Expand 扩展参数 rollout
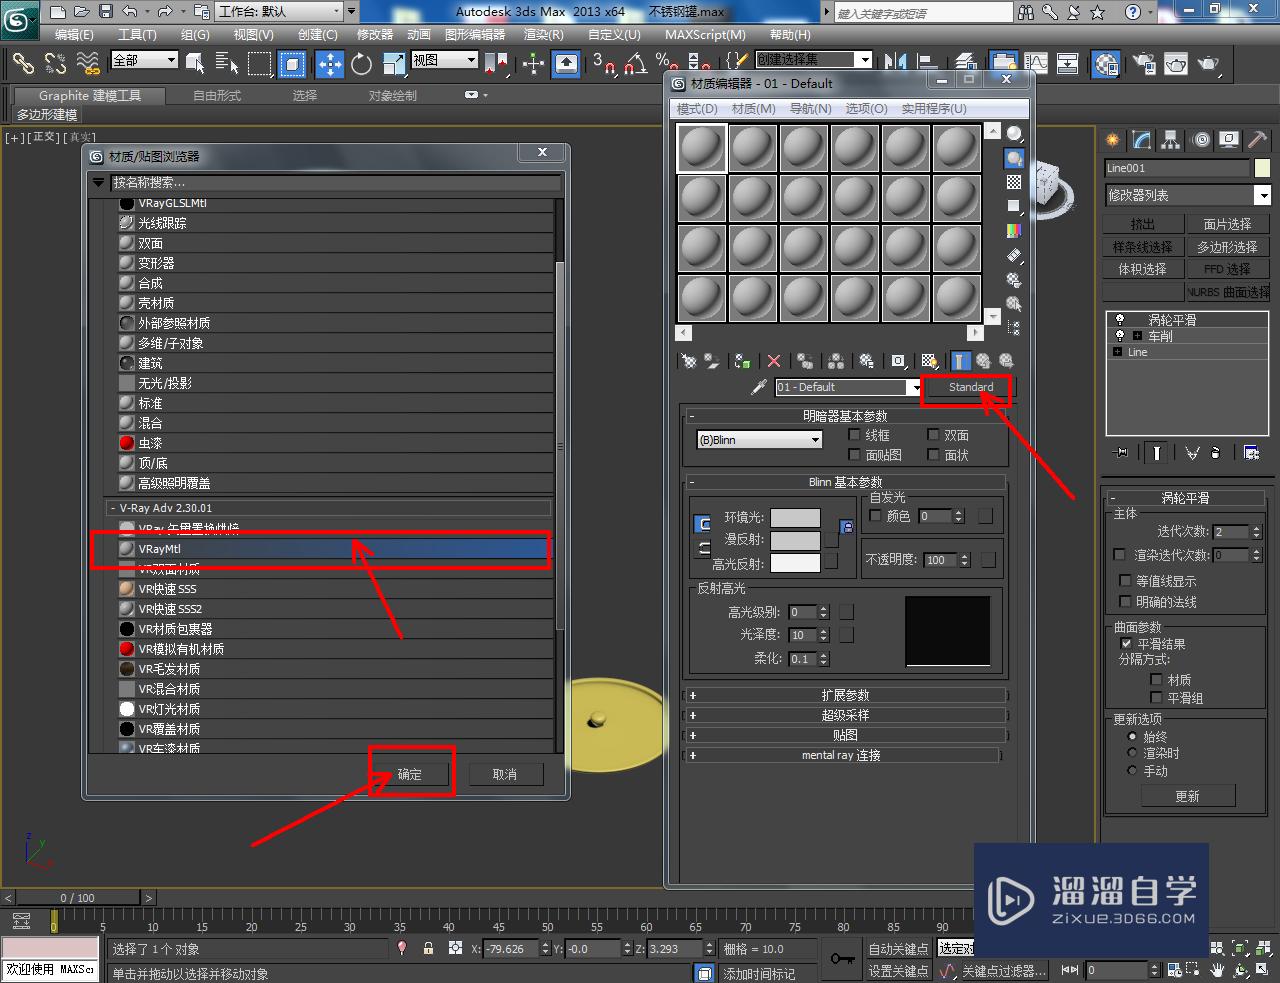This screenshot has height=983, width=1280. [845, 695]
